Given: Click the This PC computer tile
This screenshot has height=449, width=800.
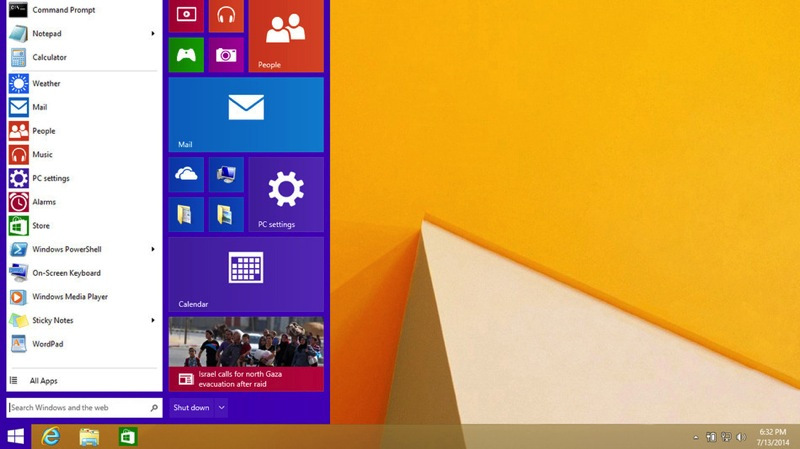Looking at the screenshot, I should [226, 174].
